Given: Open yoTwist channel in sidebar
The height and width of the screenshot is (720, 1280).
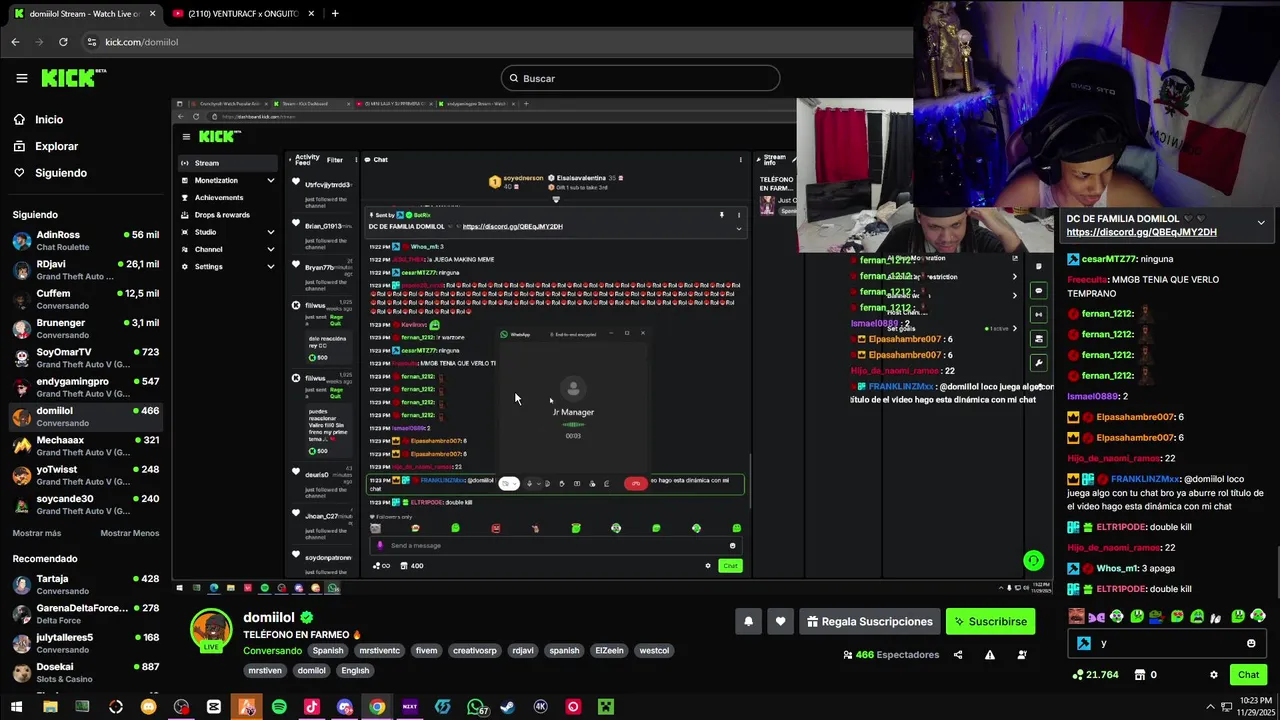Looking at the screenshot, I should coord(85,475).
